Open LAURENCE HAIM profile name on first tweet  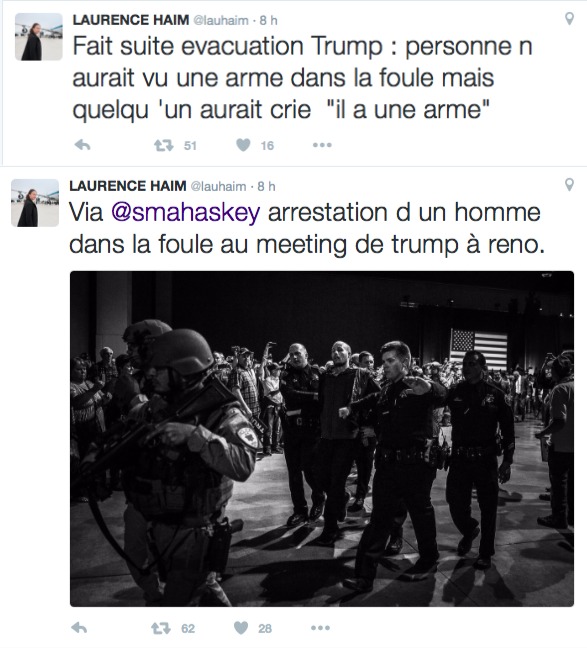(131, 20)
